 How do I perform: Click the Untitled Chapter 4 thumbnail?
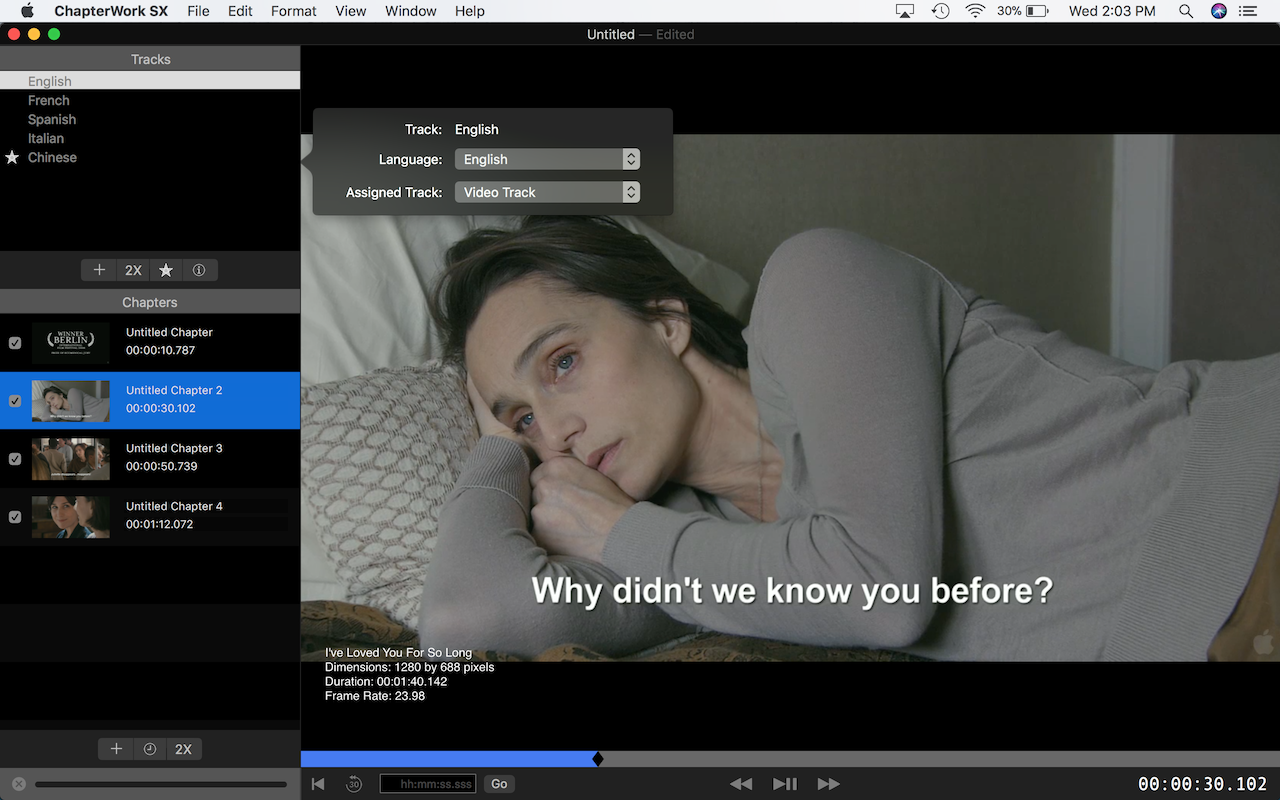coord(71,517)
